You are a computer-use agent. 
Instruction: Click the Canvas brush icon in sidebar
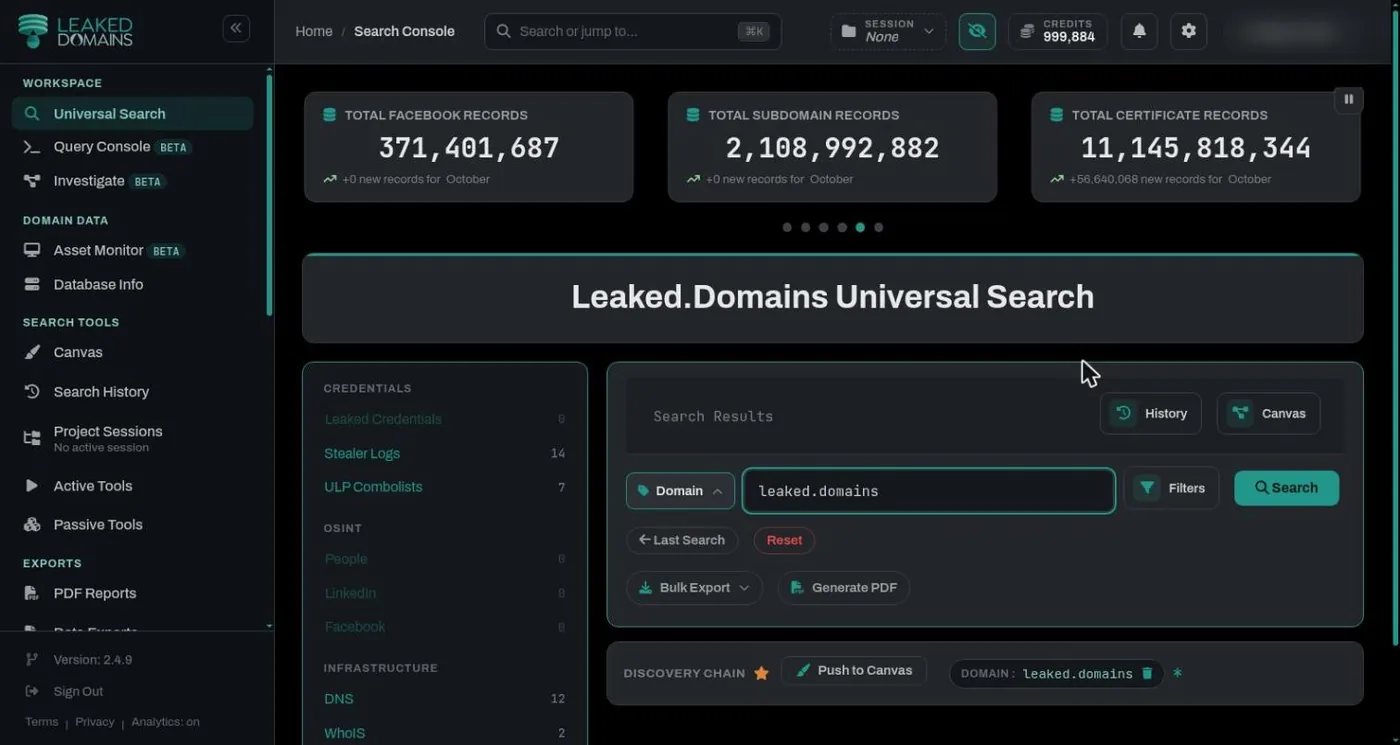32,352
